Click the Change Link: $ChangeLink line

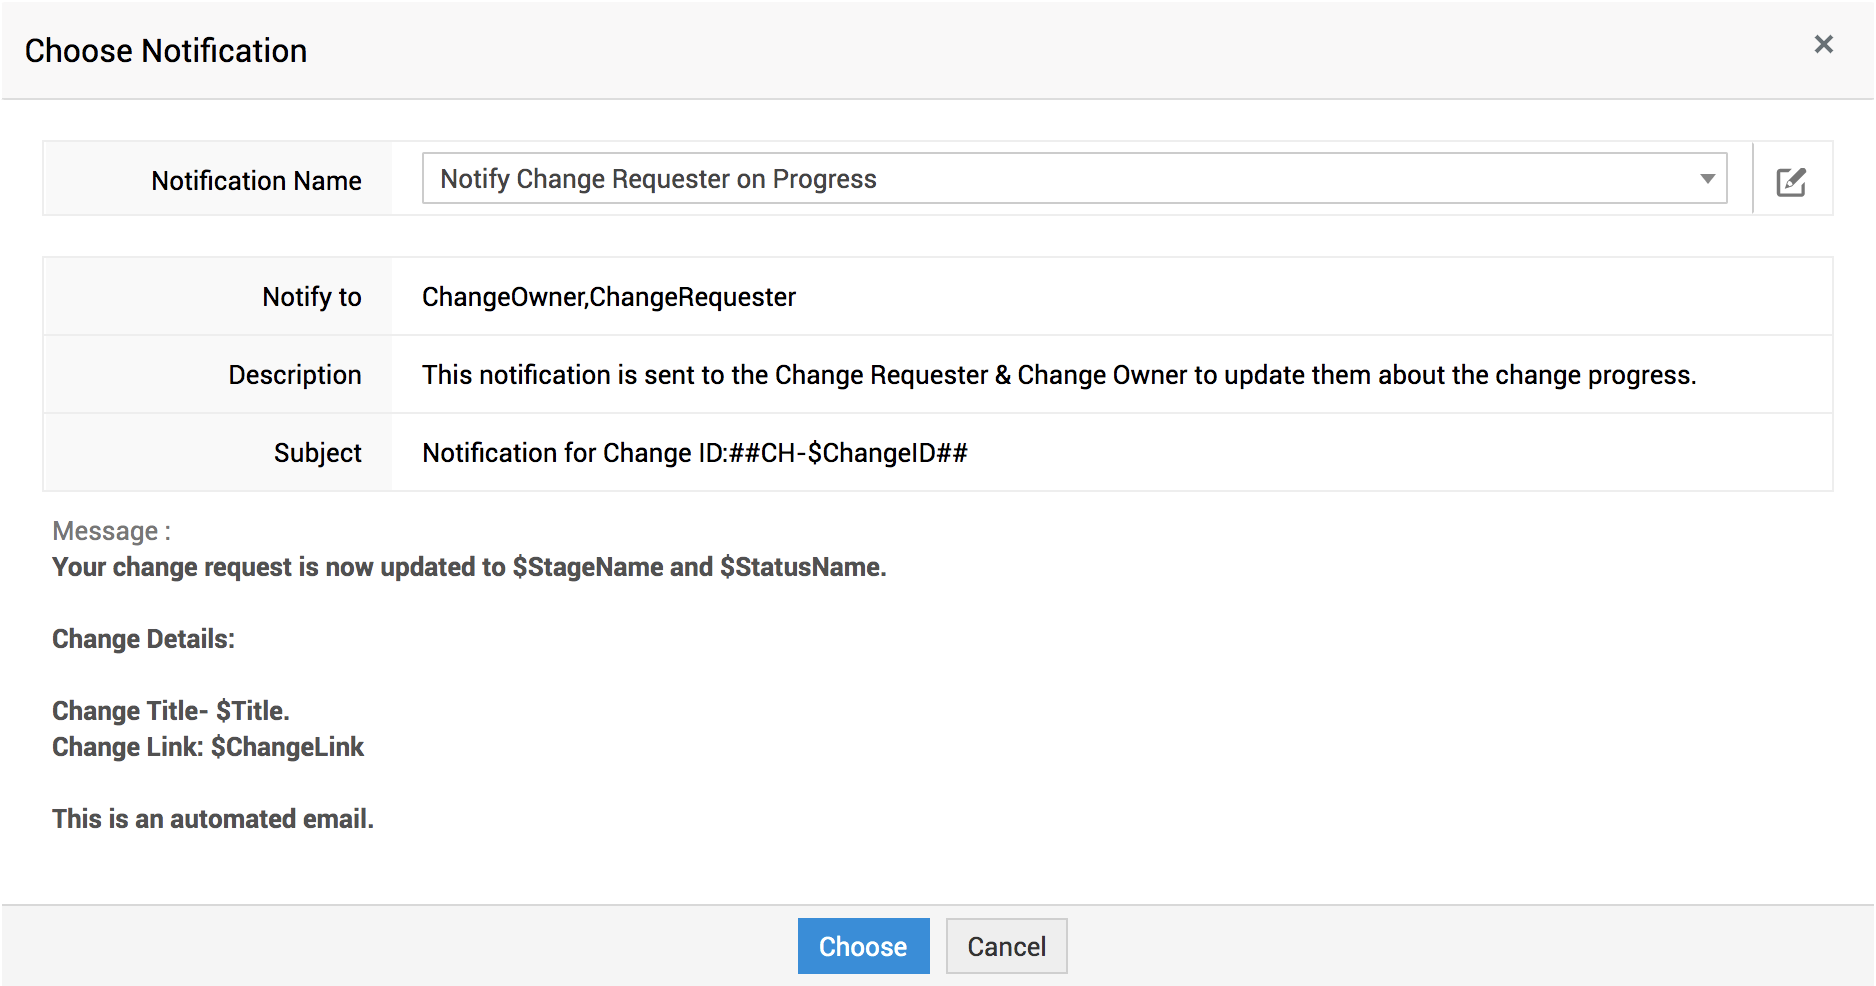coord(207,747)
